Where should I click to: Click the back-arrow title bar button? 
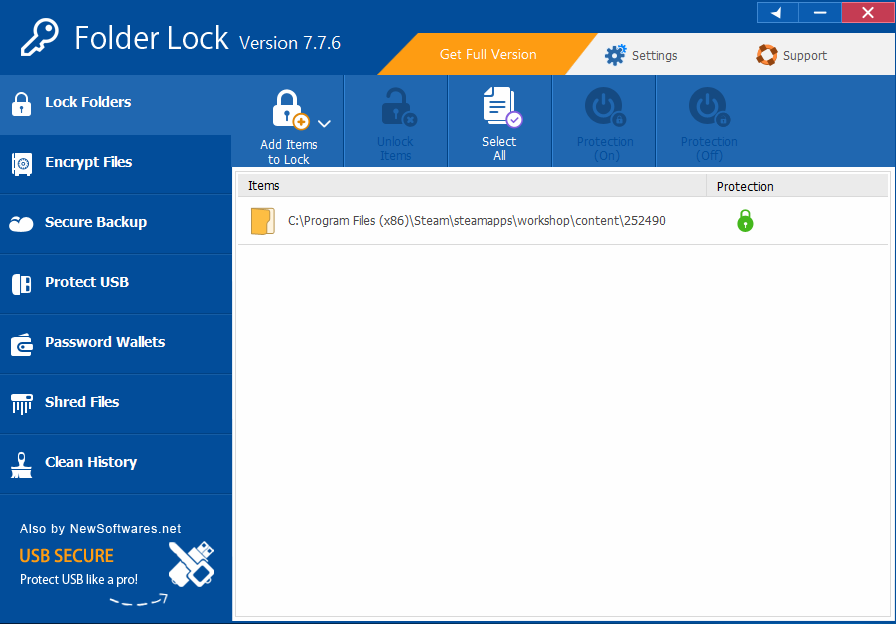pos(777,12)
